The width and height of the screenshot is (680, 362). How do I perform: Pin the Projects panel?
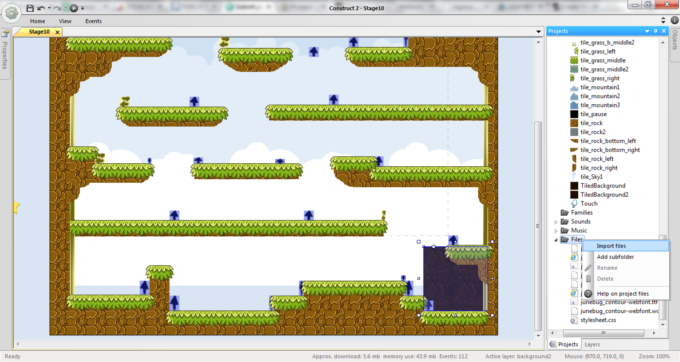tap(655, 31)
